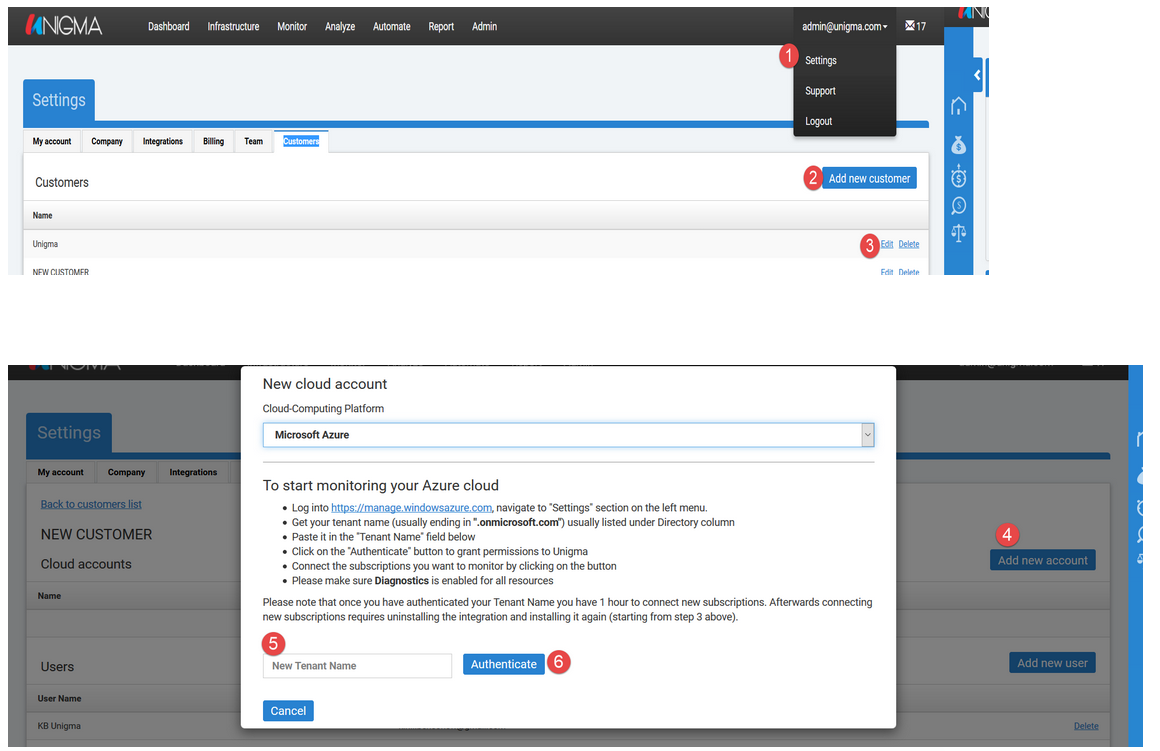1160x751 pixels.
Task: Open Report in the top navigation
Action: pos(441,27)
